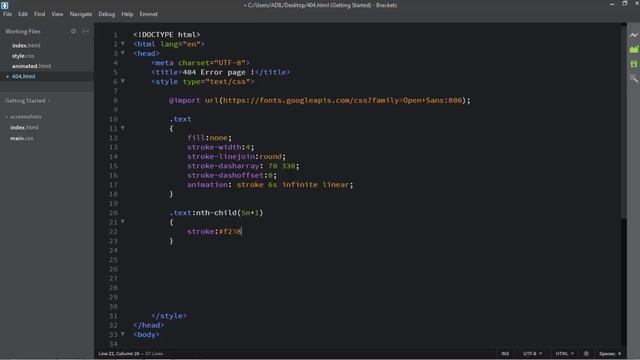Click the Line 22, Column status text
Image resolution: width=640 pixels, height=360 pixels.
(x=119, y=353)
